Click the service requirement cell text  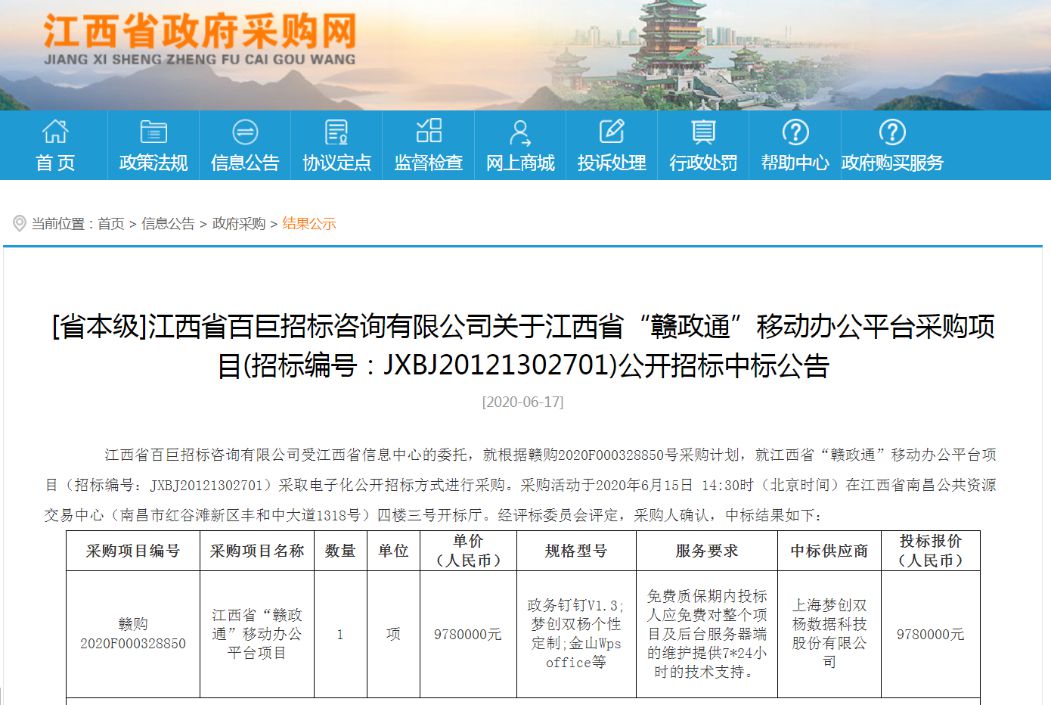[706, 634]
